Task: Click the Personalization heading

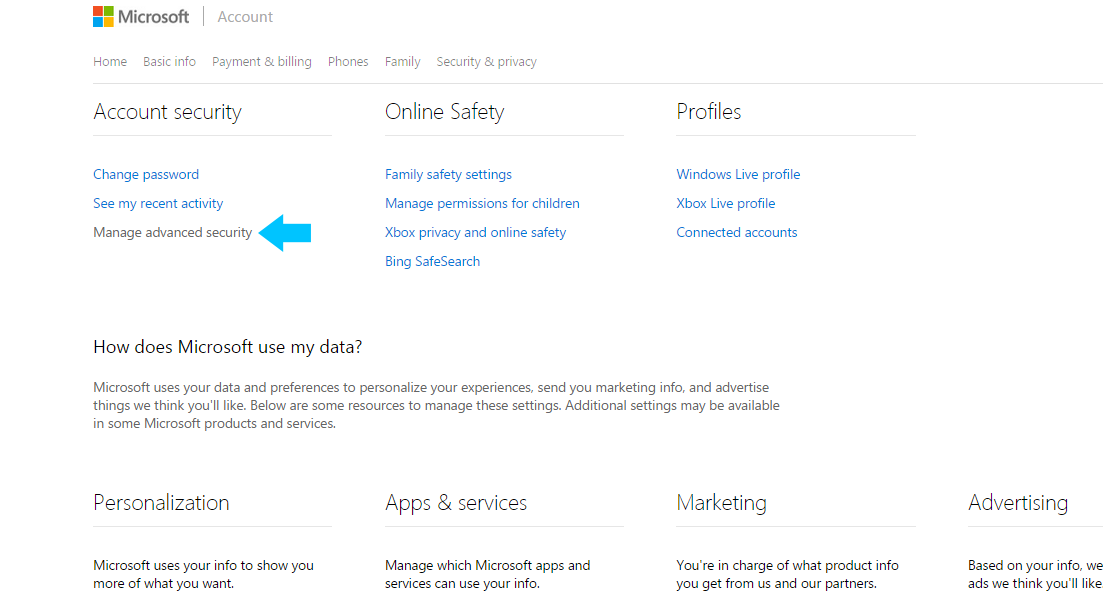Action: pos(161,503)
